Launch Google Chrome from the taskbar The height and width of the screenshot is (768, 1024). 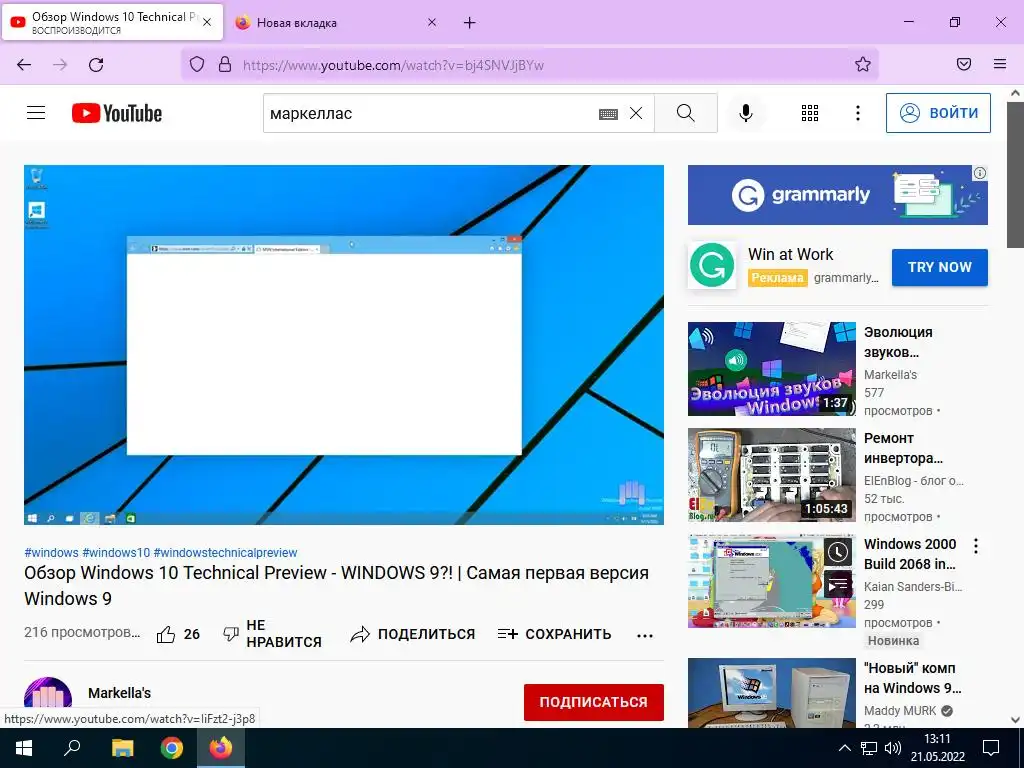pyautogui.click(x=172, y=748)
